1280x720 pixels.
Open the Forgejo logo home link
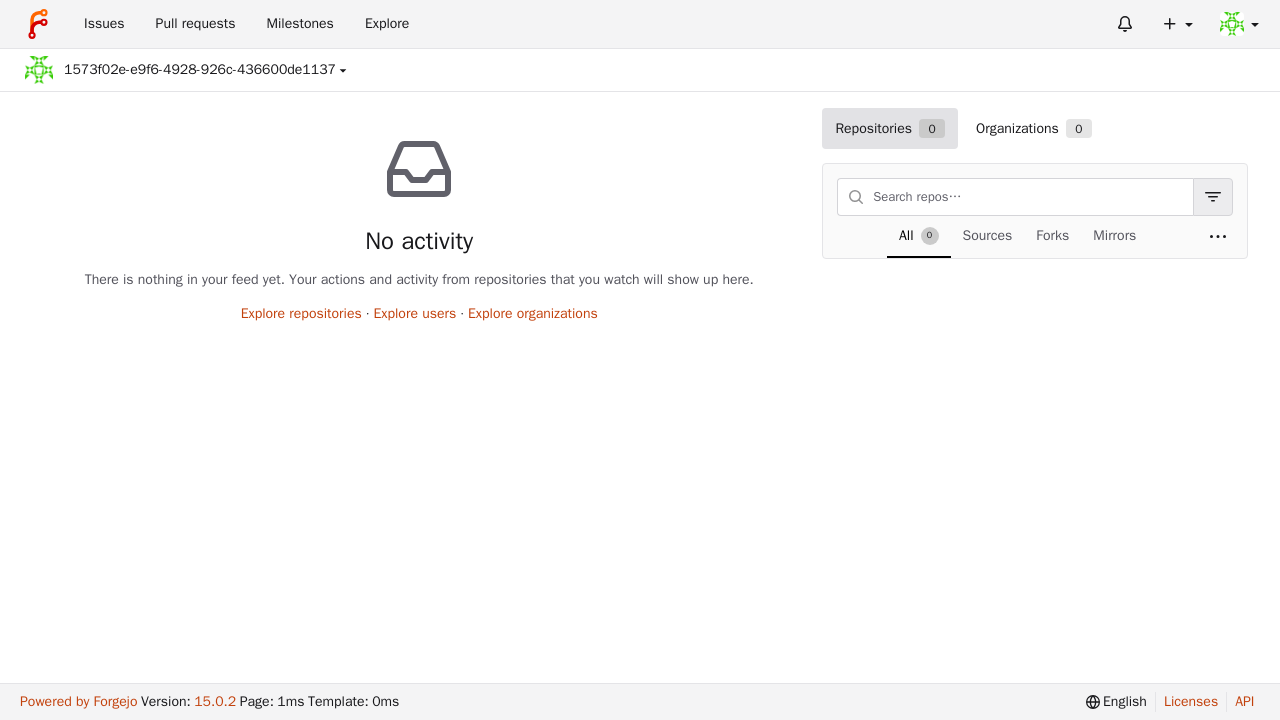38,24
